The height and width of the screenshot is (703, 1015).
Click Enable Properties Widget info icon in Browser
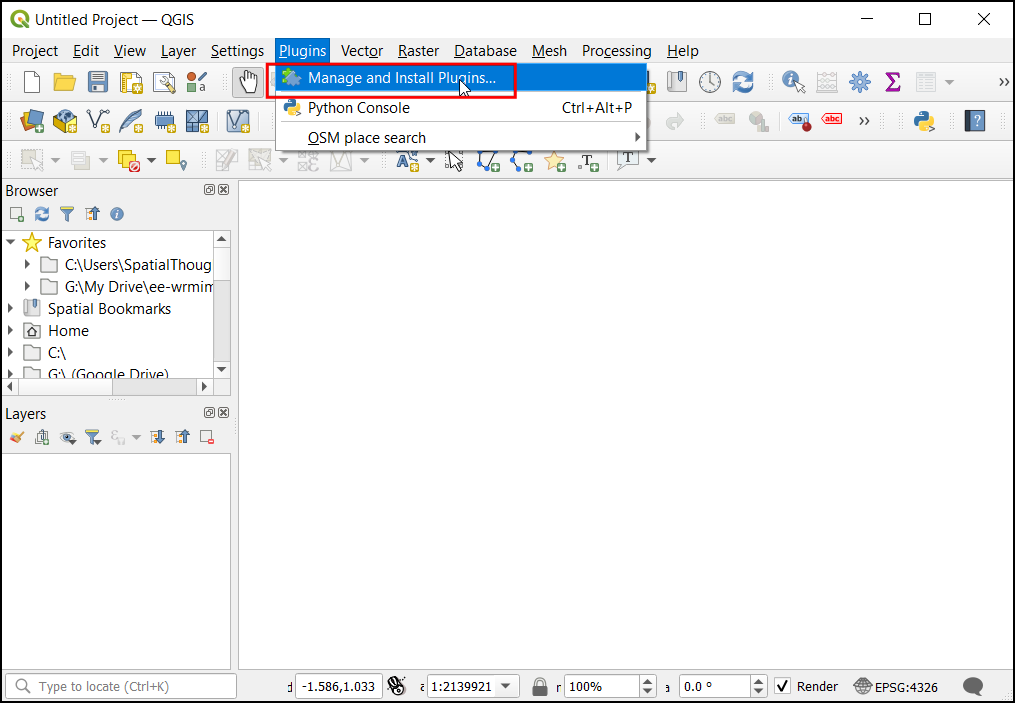pos(117,214)
